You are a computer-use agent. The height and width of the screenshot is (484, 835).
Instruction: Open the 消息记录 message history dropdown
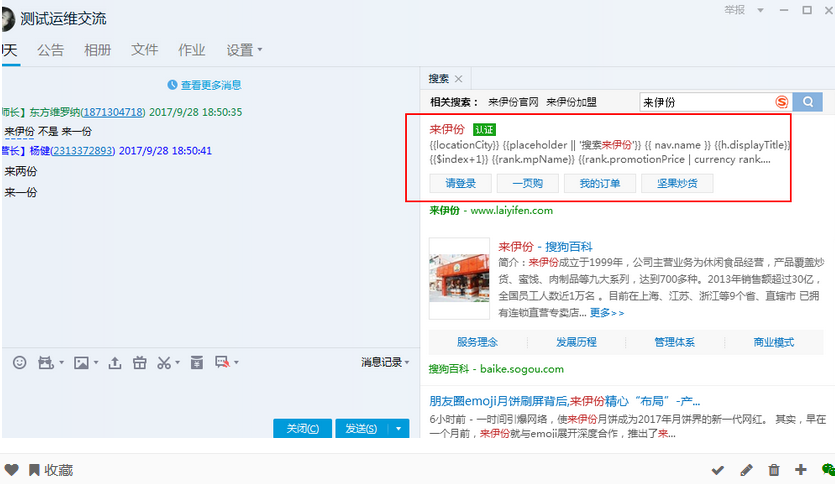click(385, 363)
